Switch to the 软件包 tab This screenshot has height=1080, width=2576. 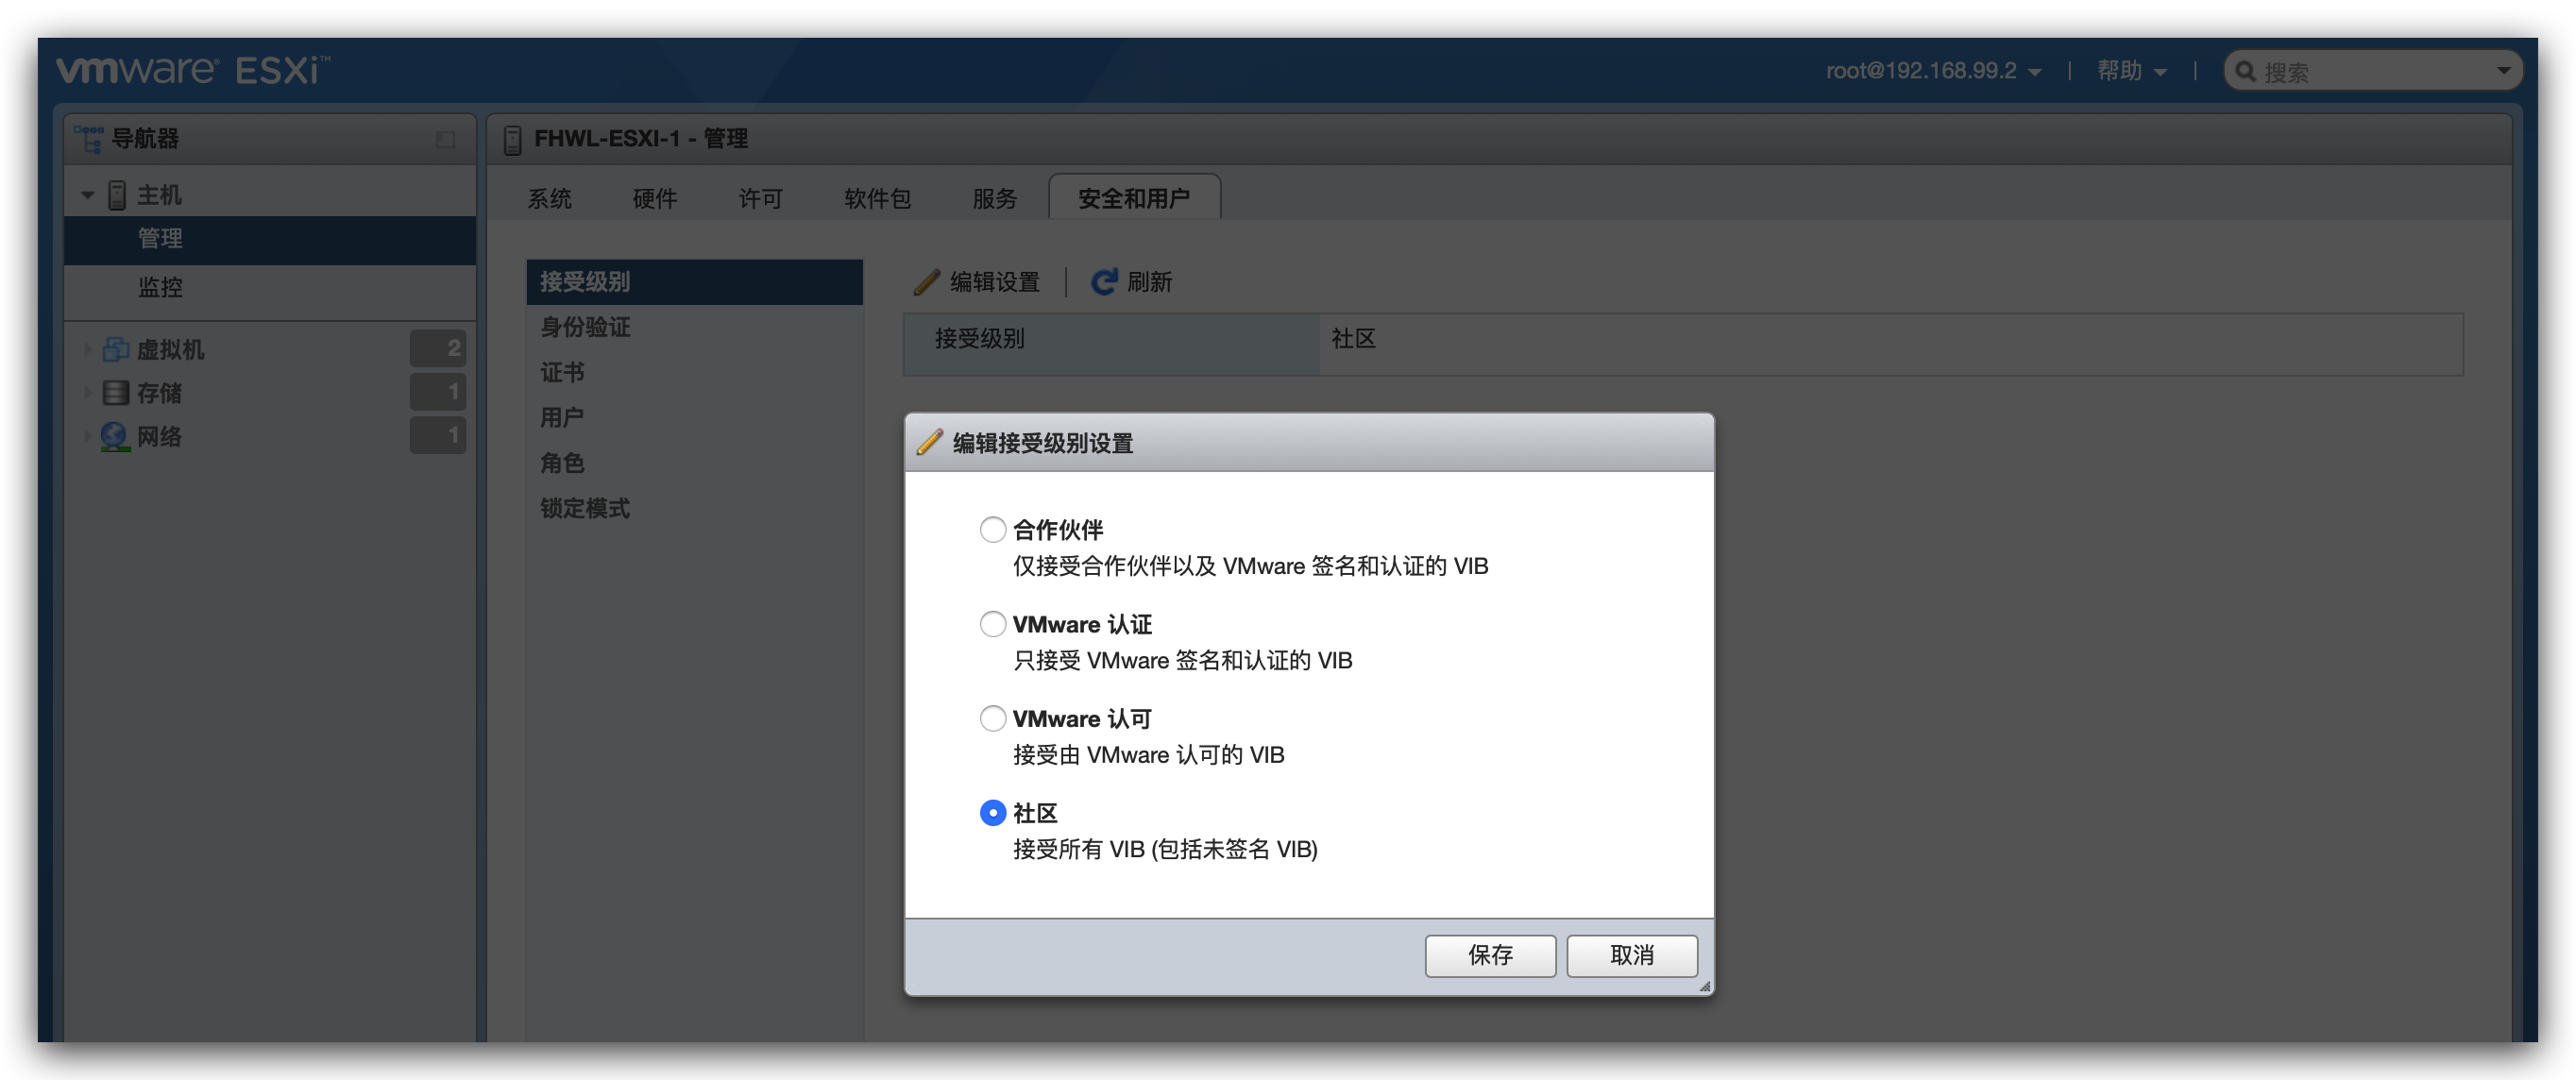pyautogui.click(x=876, y=198)
